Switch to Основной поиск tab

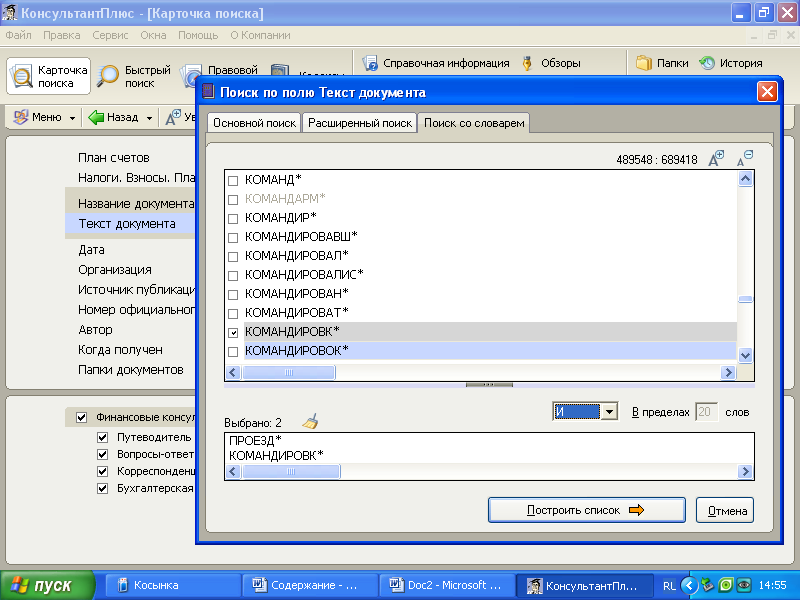[x=254, y=123]
